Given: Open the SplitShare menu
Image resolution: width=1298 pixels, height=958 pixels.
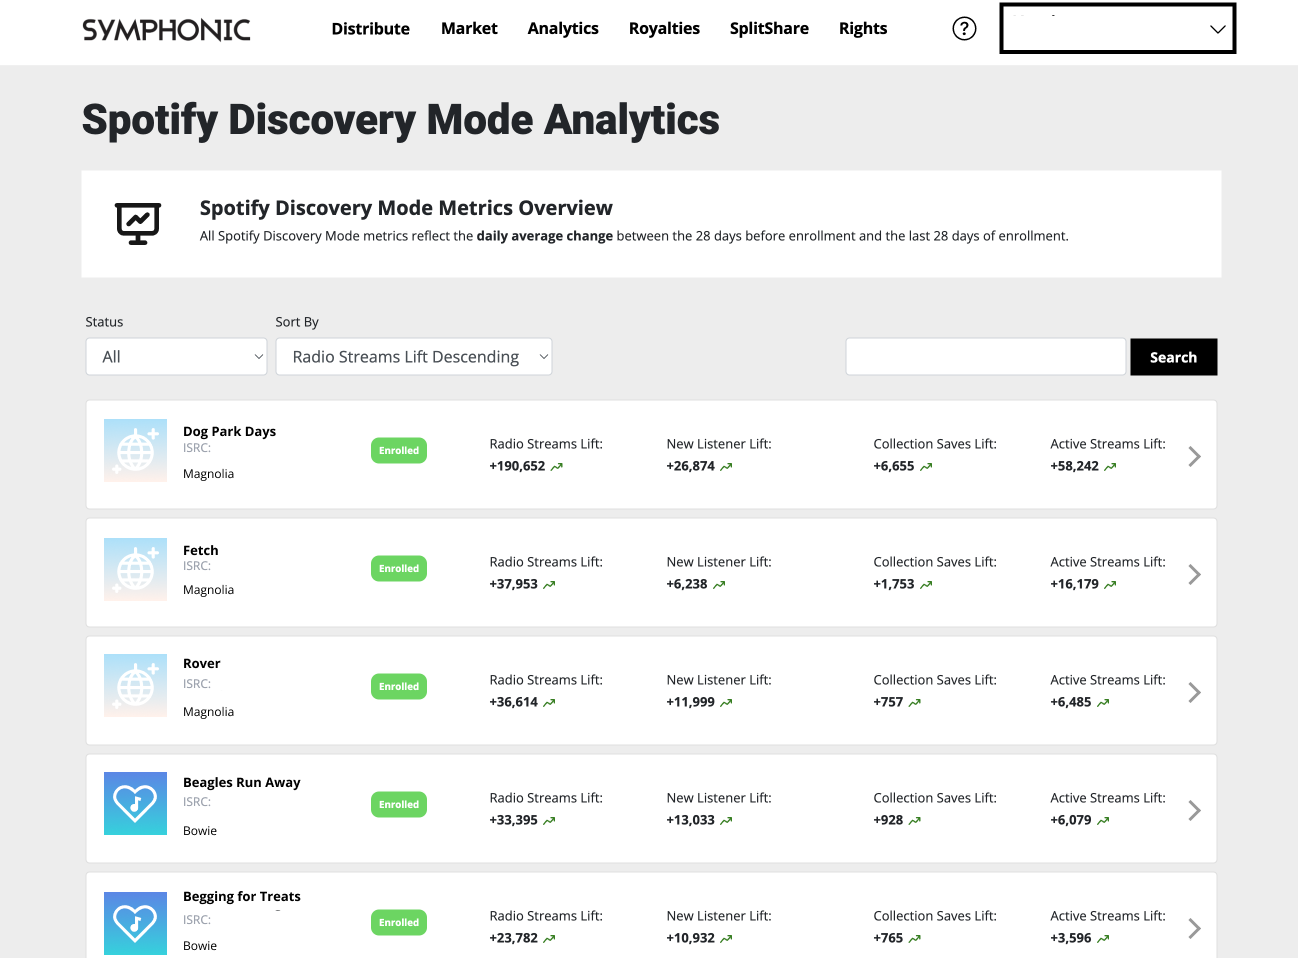Looking at the screenshot, I should point(769,29).
